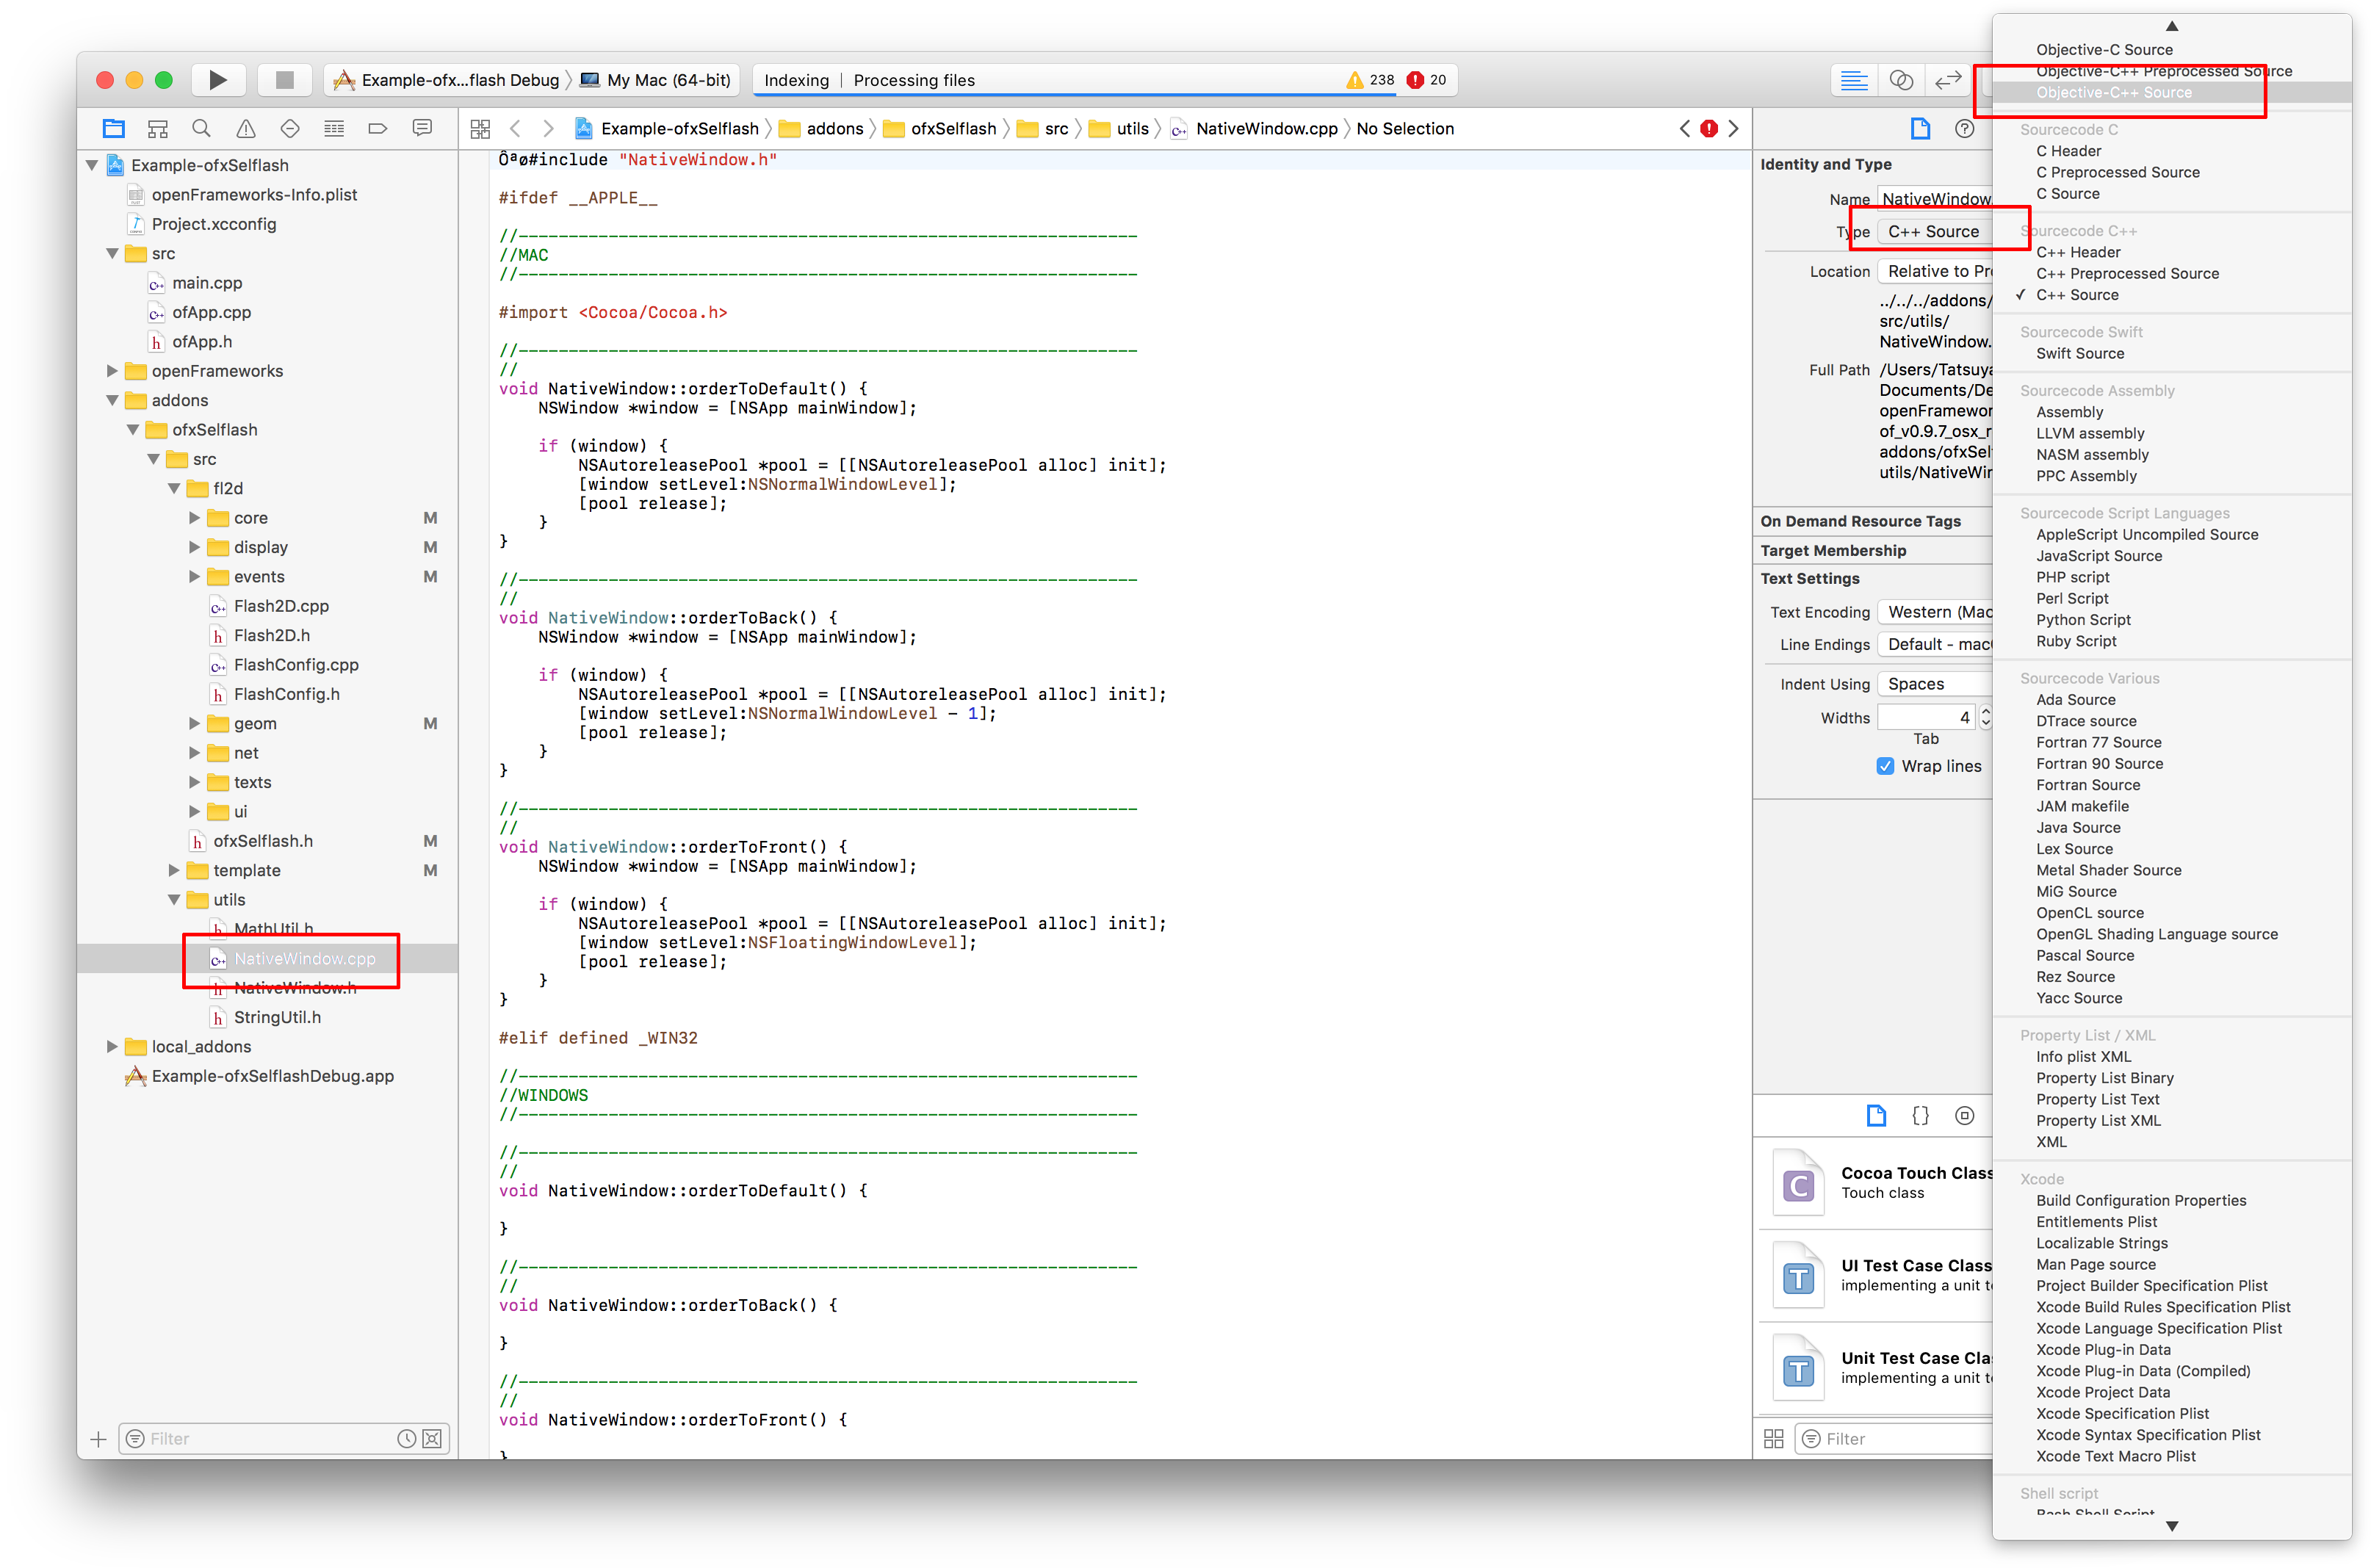
Task: Open the Project navigator folder icon
Action: pos(113,128)
